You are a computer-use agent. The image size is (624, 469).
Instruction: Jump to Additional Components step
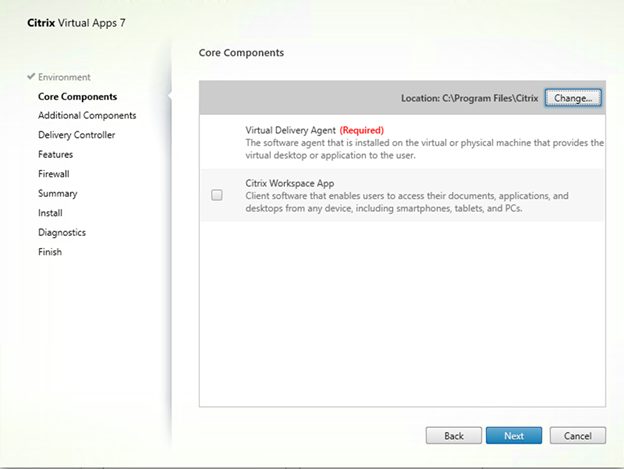87,115
